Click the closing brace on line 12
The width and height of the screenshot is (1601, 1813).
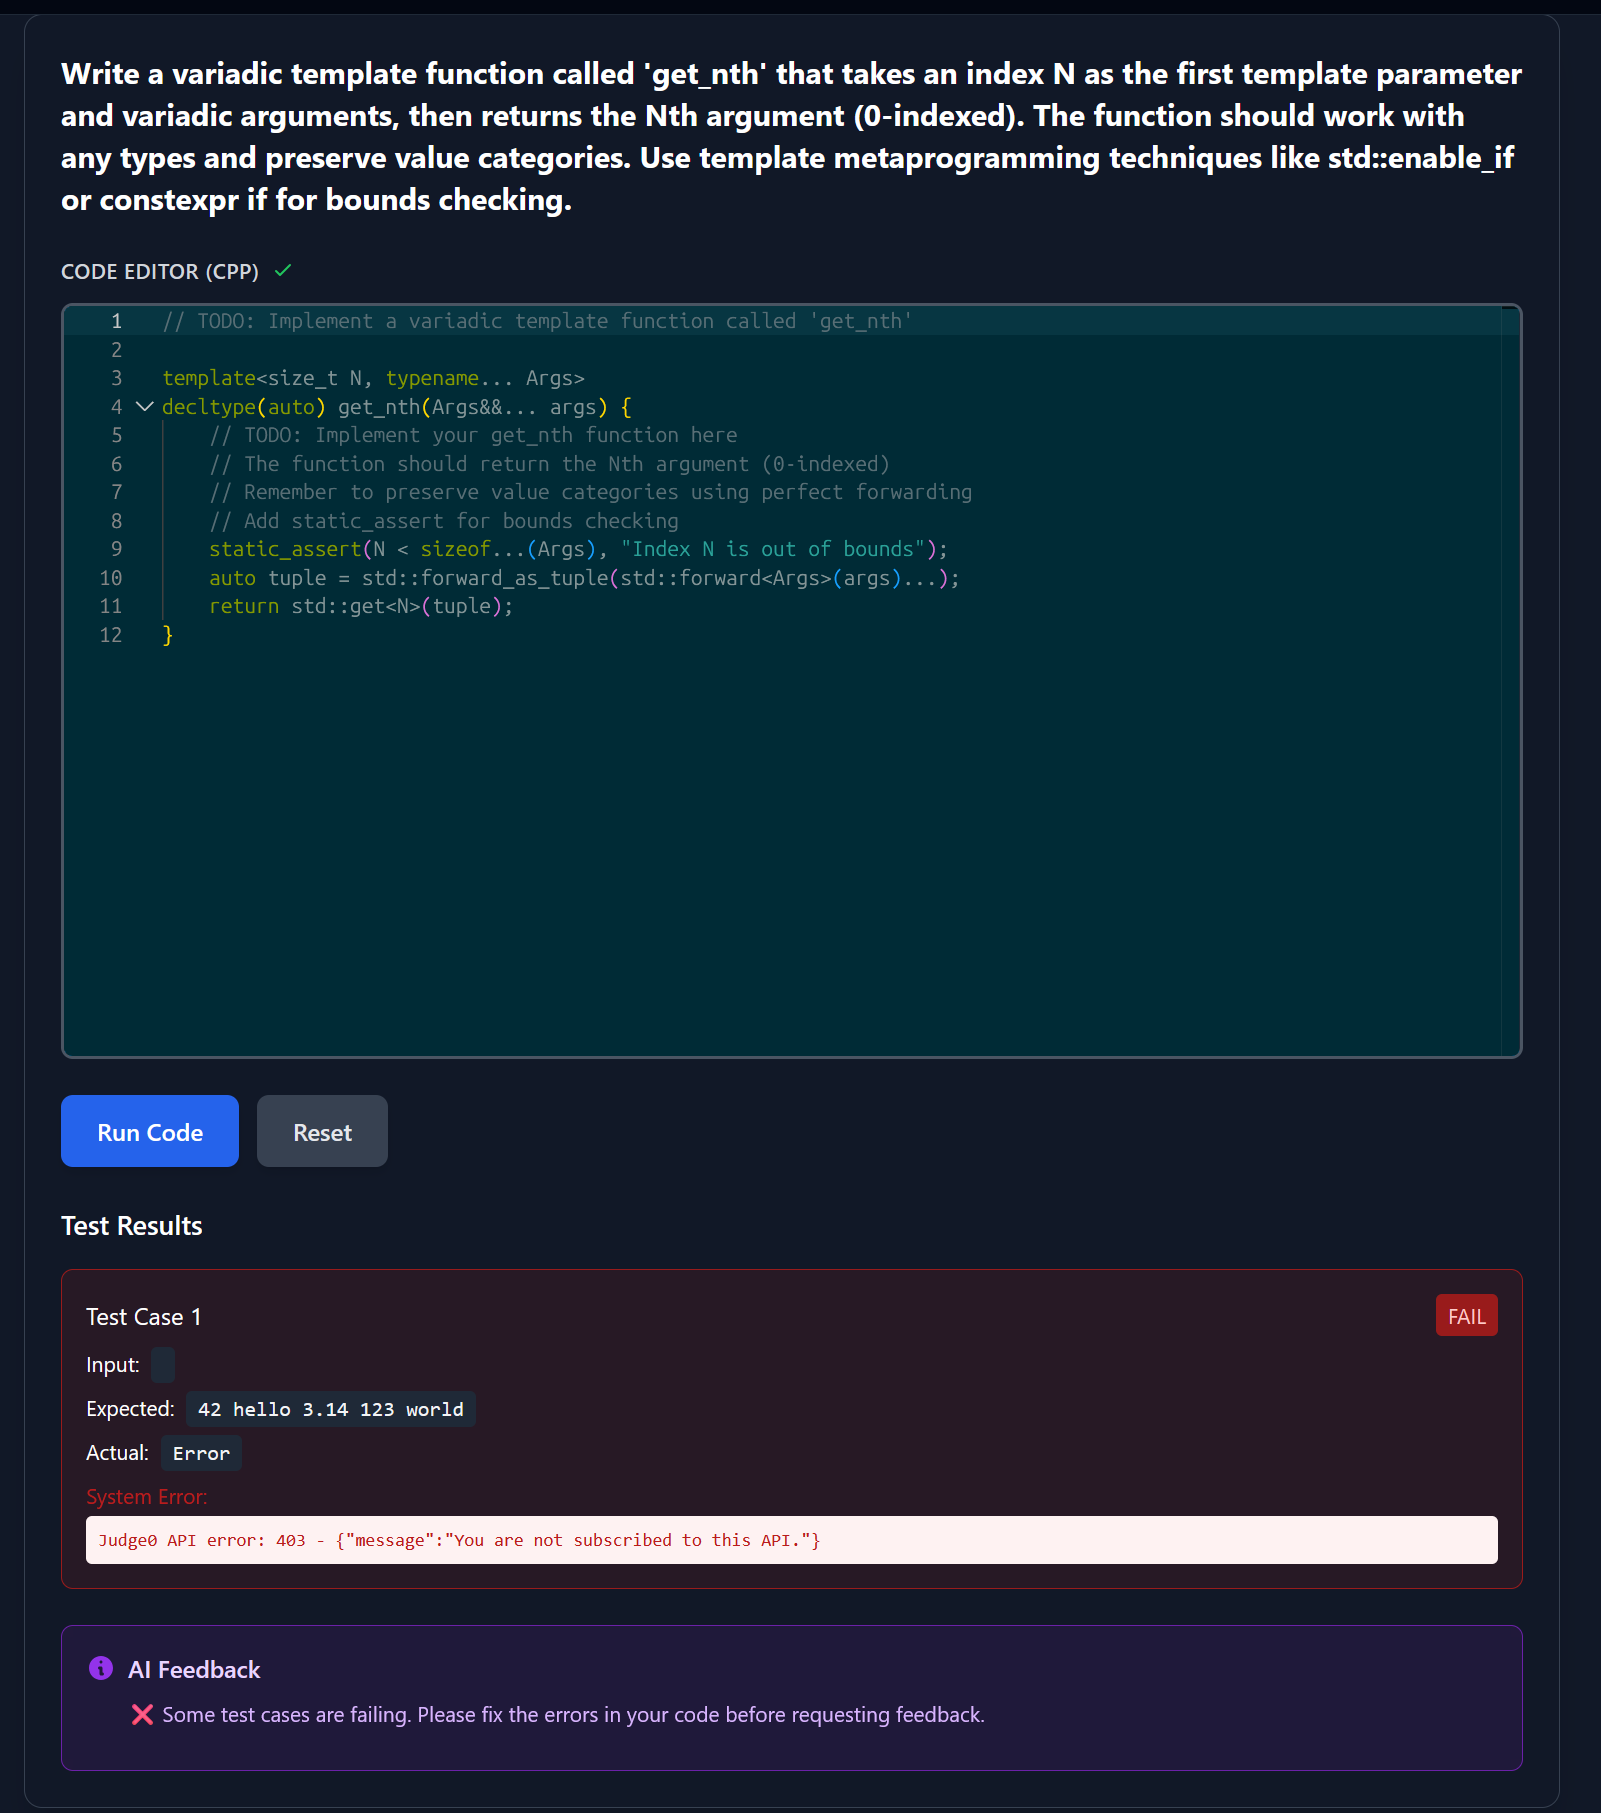[168, 636]
